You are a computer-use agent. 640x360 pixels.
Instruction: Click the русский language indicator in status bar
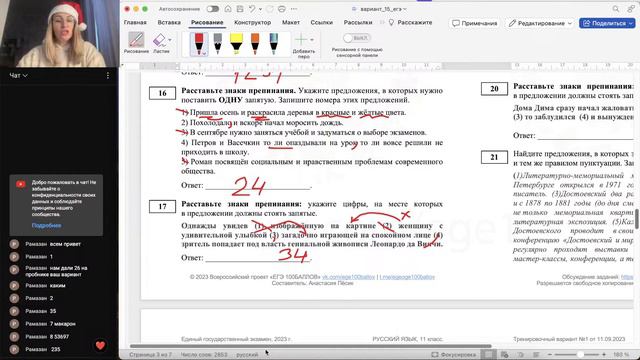pos(247,355)
